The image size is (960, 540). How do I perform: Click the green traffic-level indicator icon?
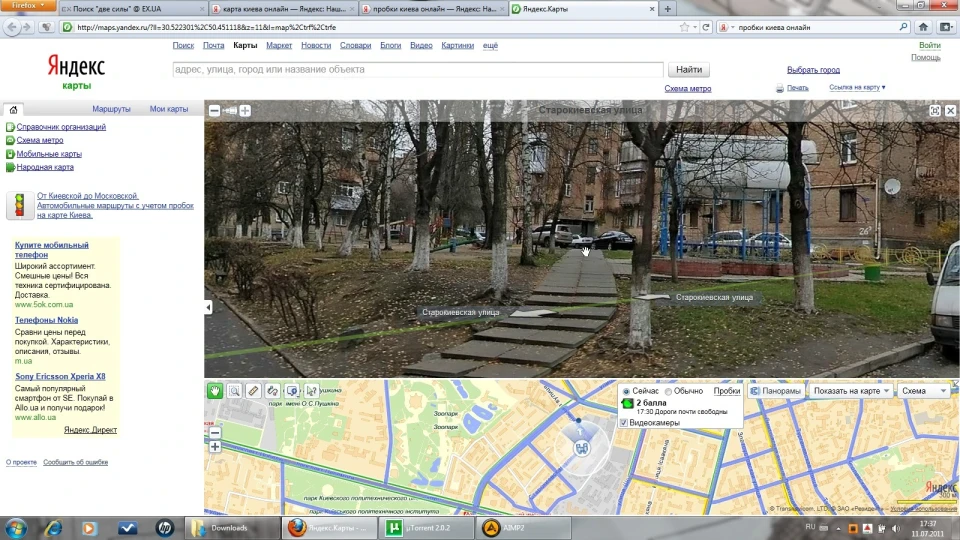[x=628, y=403]
